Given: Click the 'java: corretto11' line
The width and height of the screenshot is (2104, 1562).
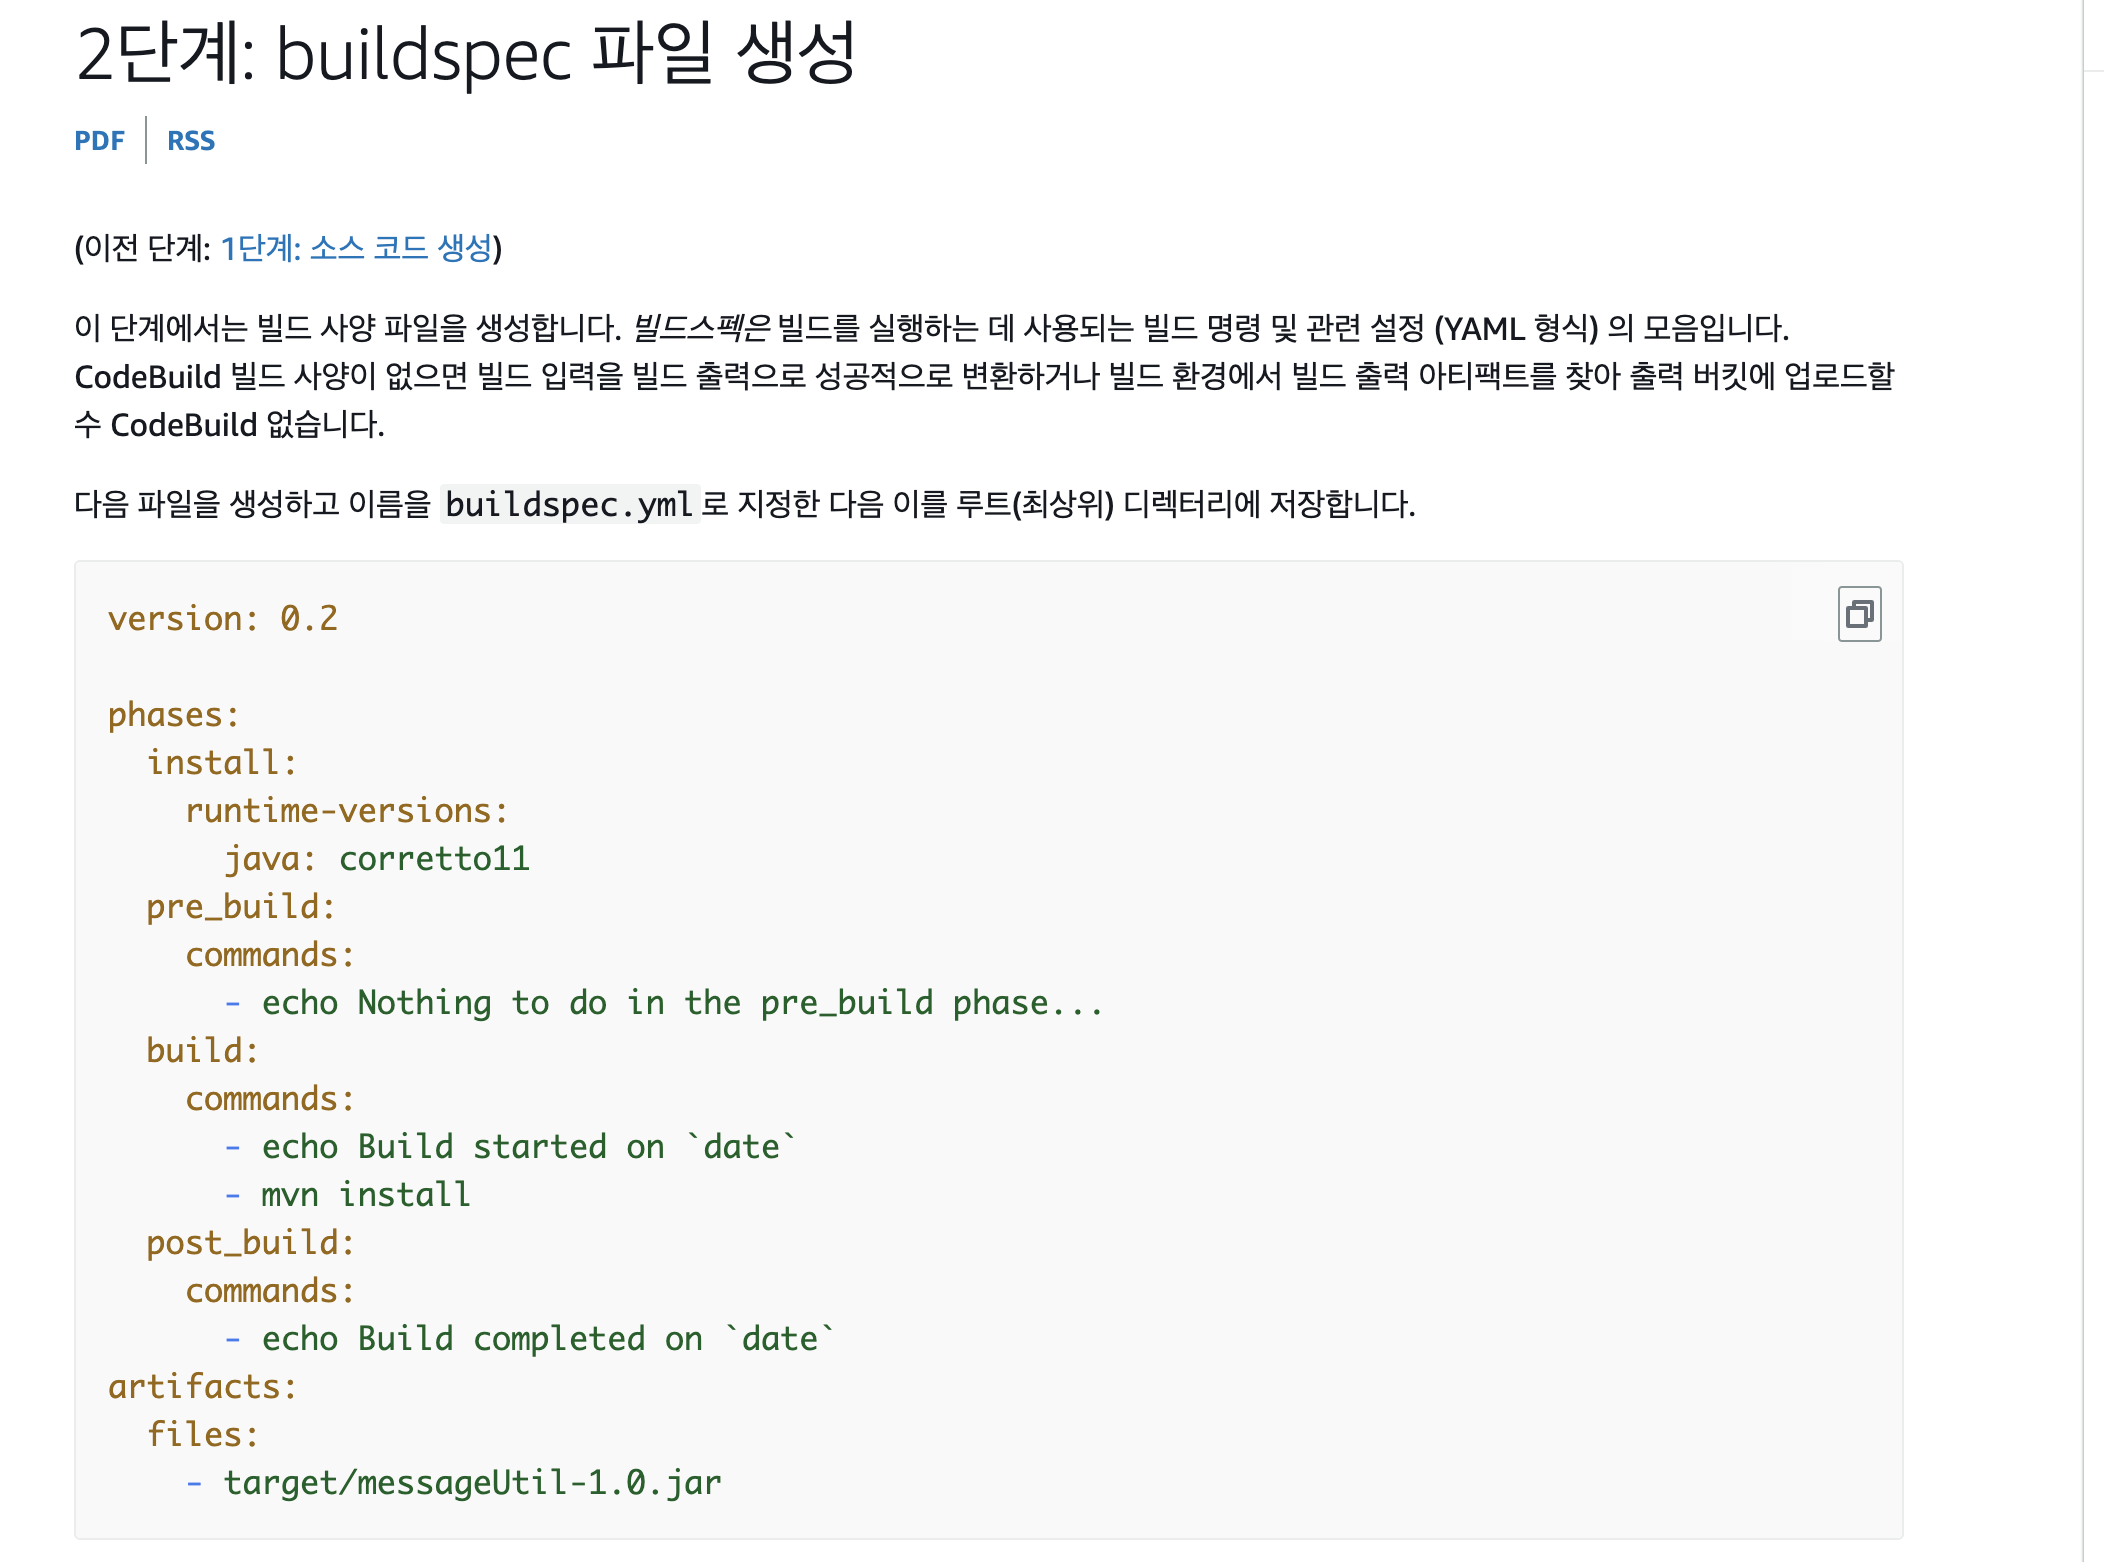Looking at the screenshot, I should point(377,859).
